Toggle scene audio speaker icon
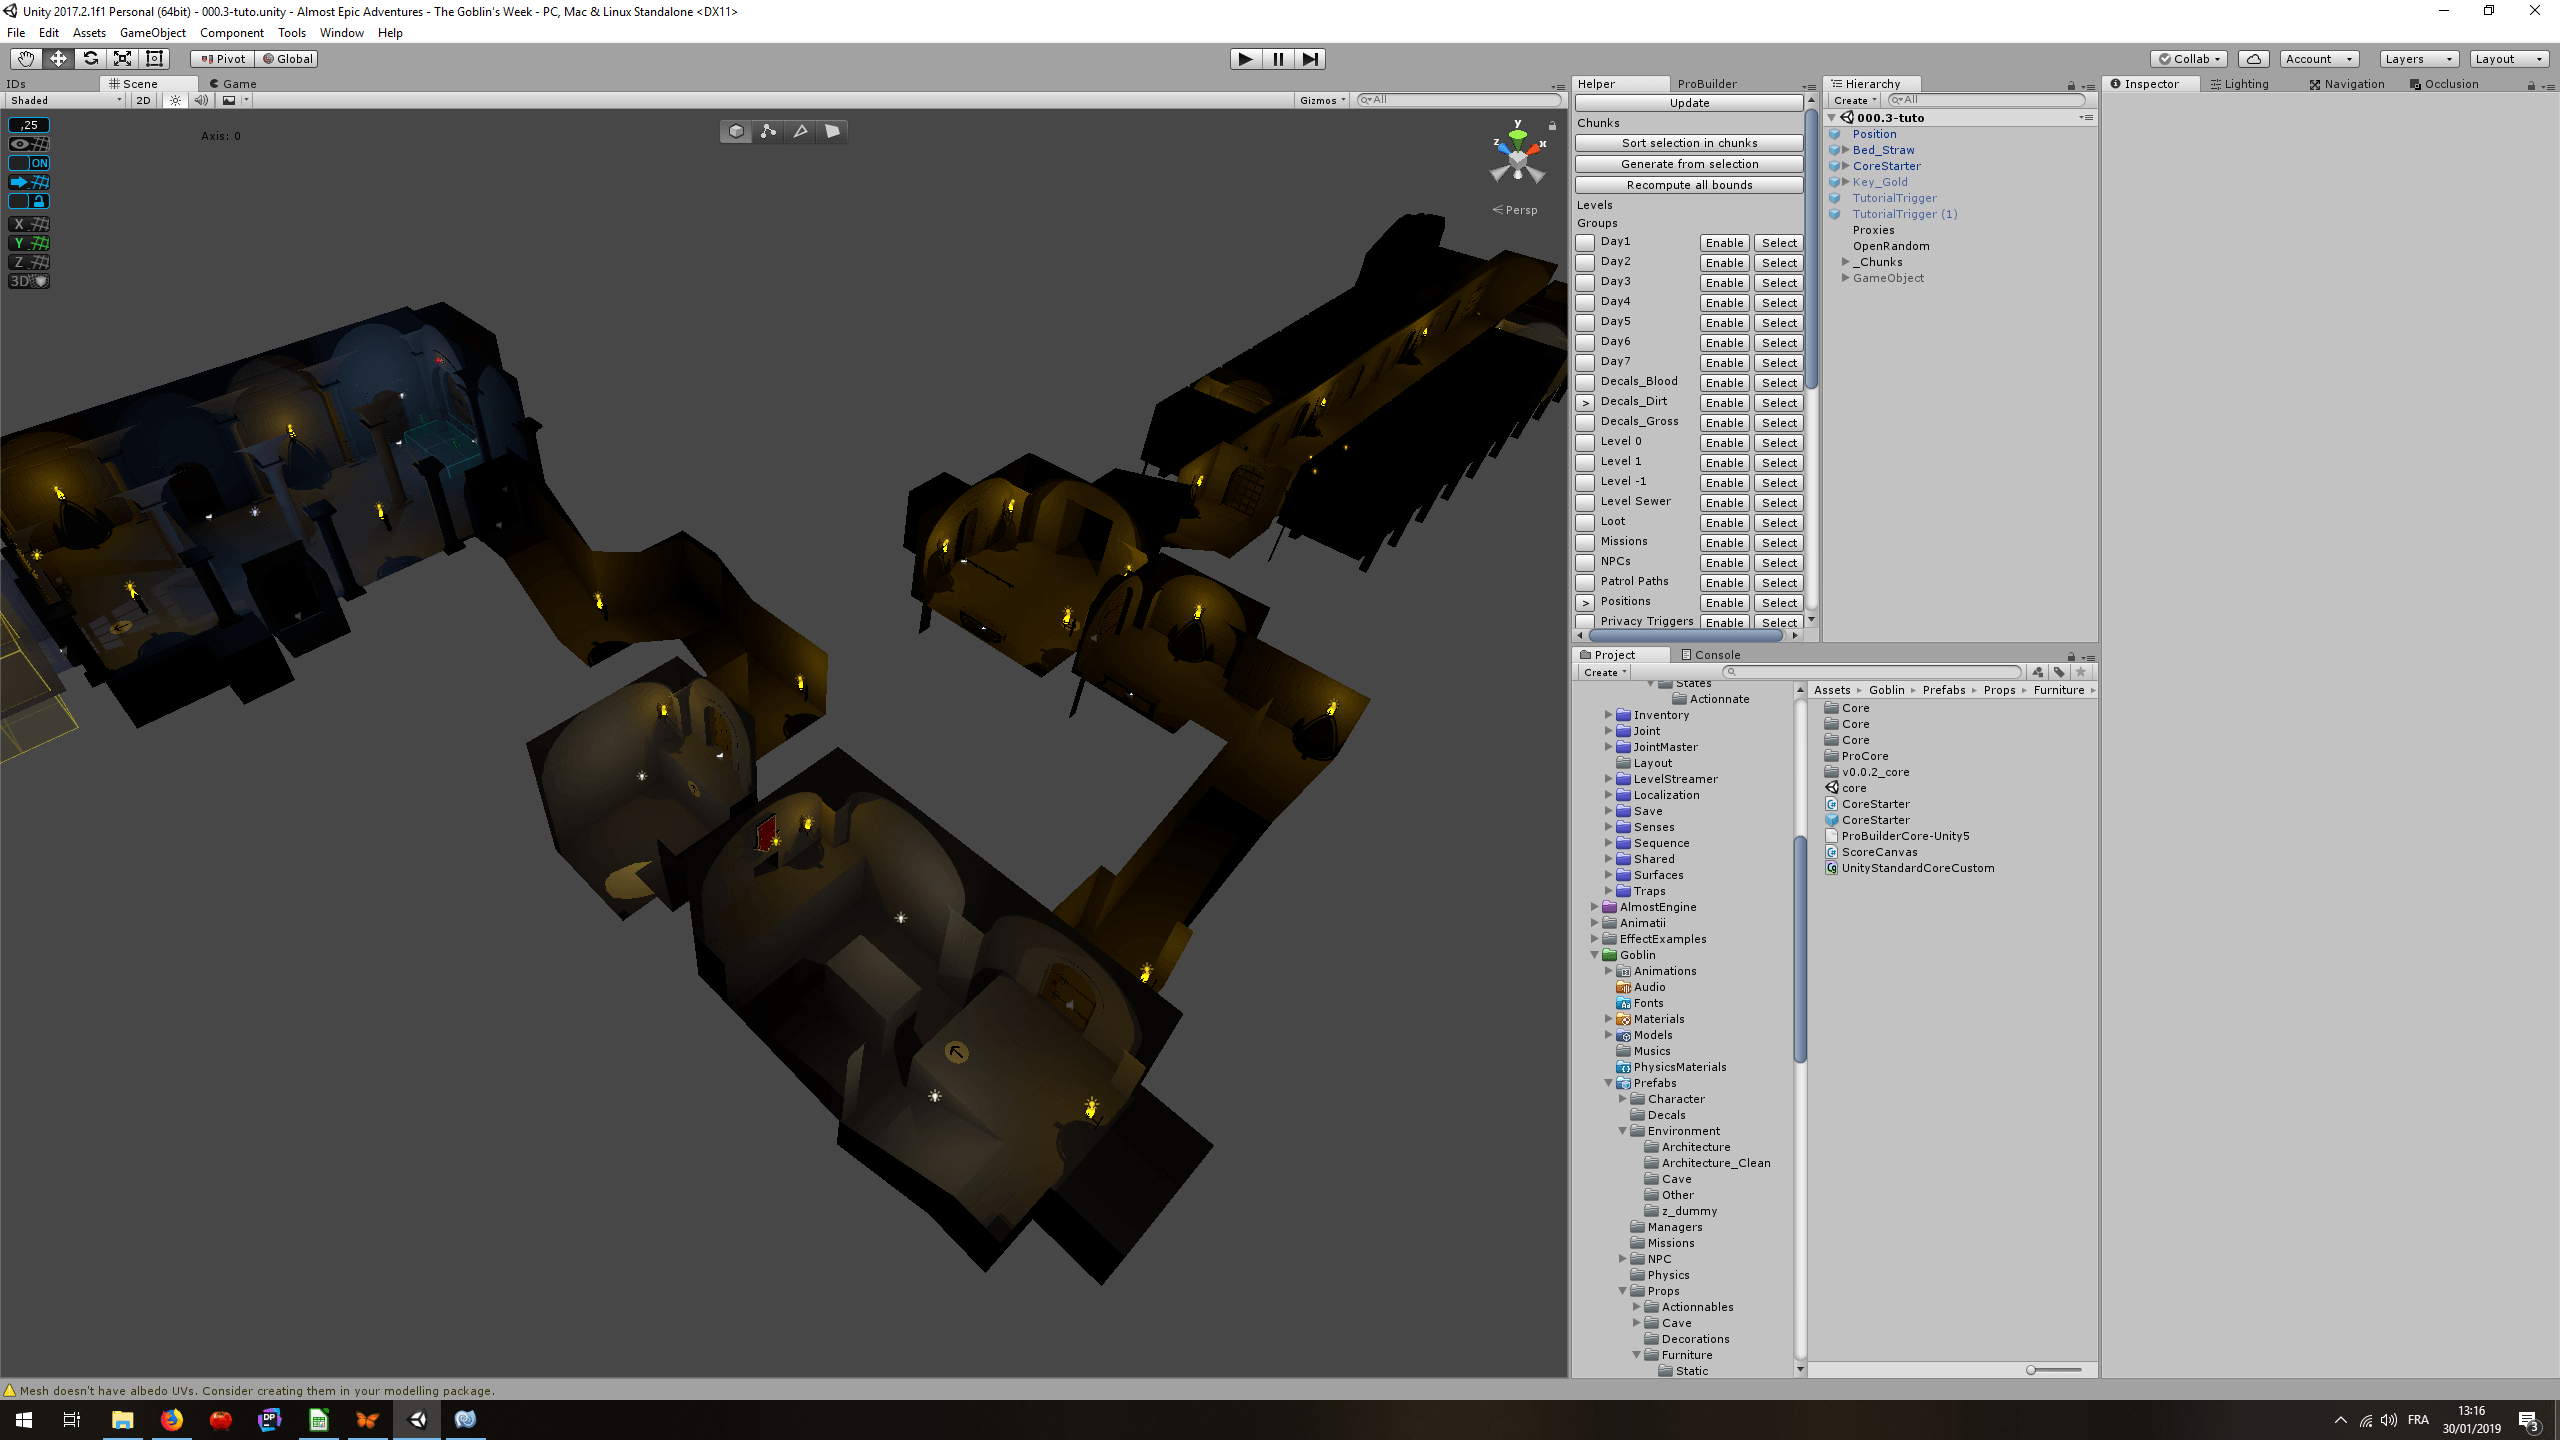The width and height of the screenshot is (2560, 1440). [x=201, y=100]
